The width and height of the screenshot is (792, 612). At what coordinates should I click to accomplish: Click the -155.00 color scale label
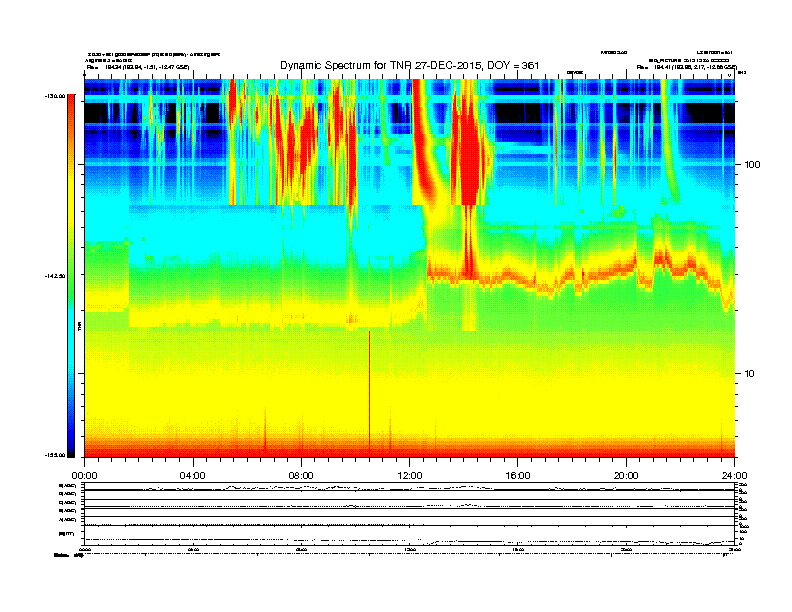pyautogui.click(x=55, y=455)
